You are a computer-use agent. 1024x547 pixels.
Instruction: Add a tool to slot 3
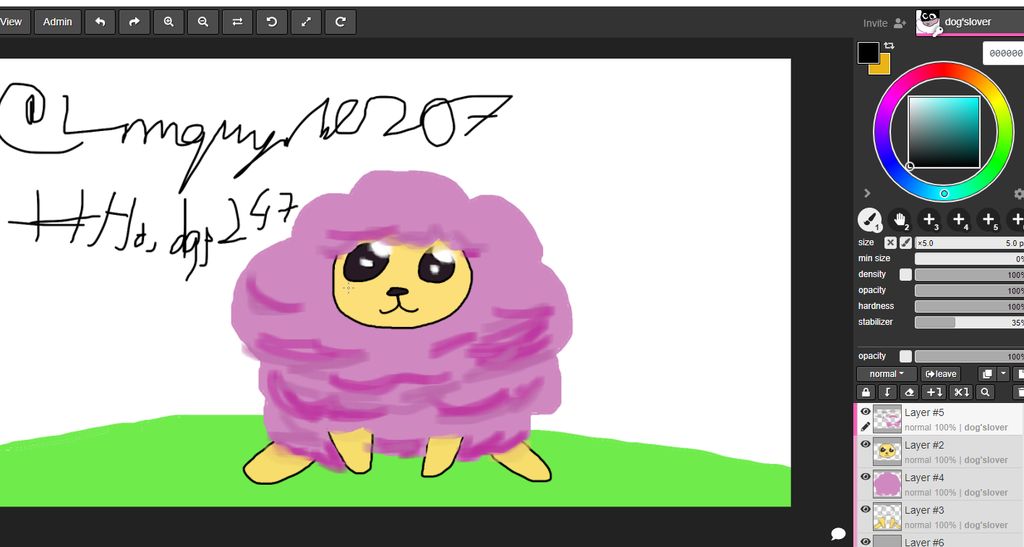[x=929, y=220]
